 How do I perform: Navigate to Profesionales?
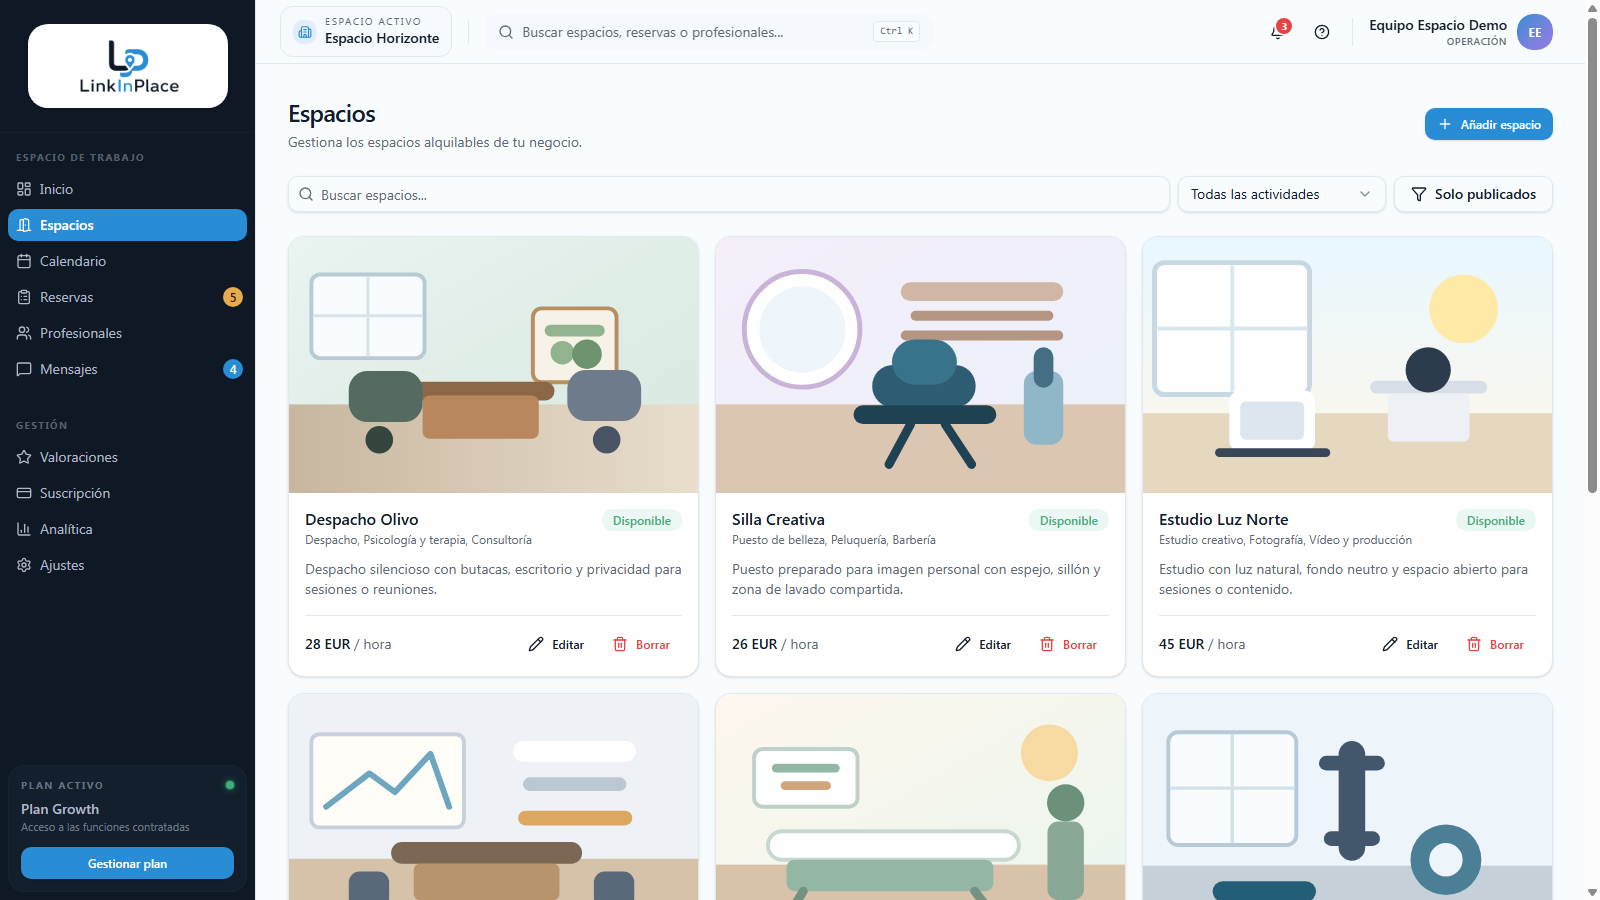click(127, 333)
